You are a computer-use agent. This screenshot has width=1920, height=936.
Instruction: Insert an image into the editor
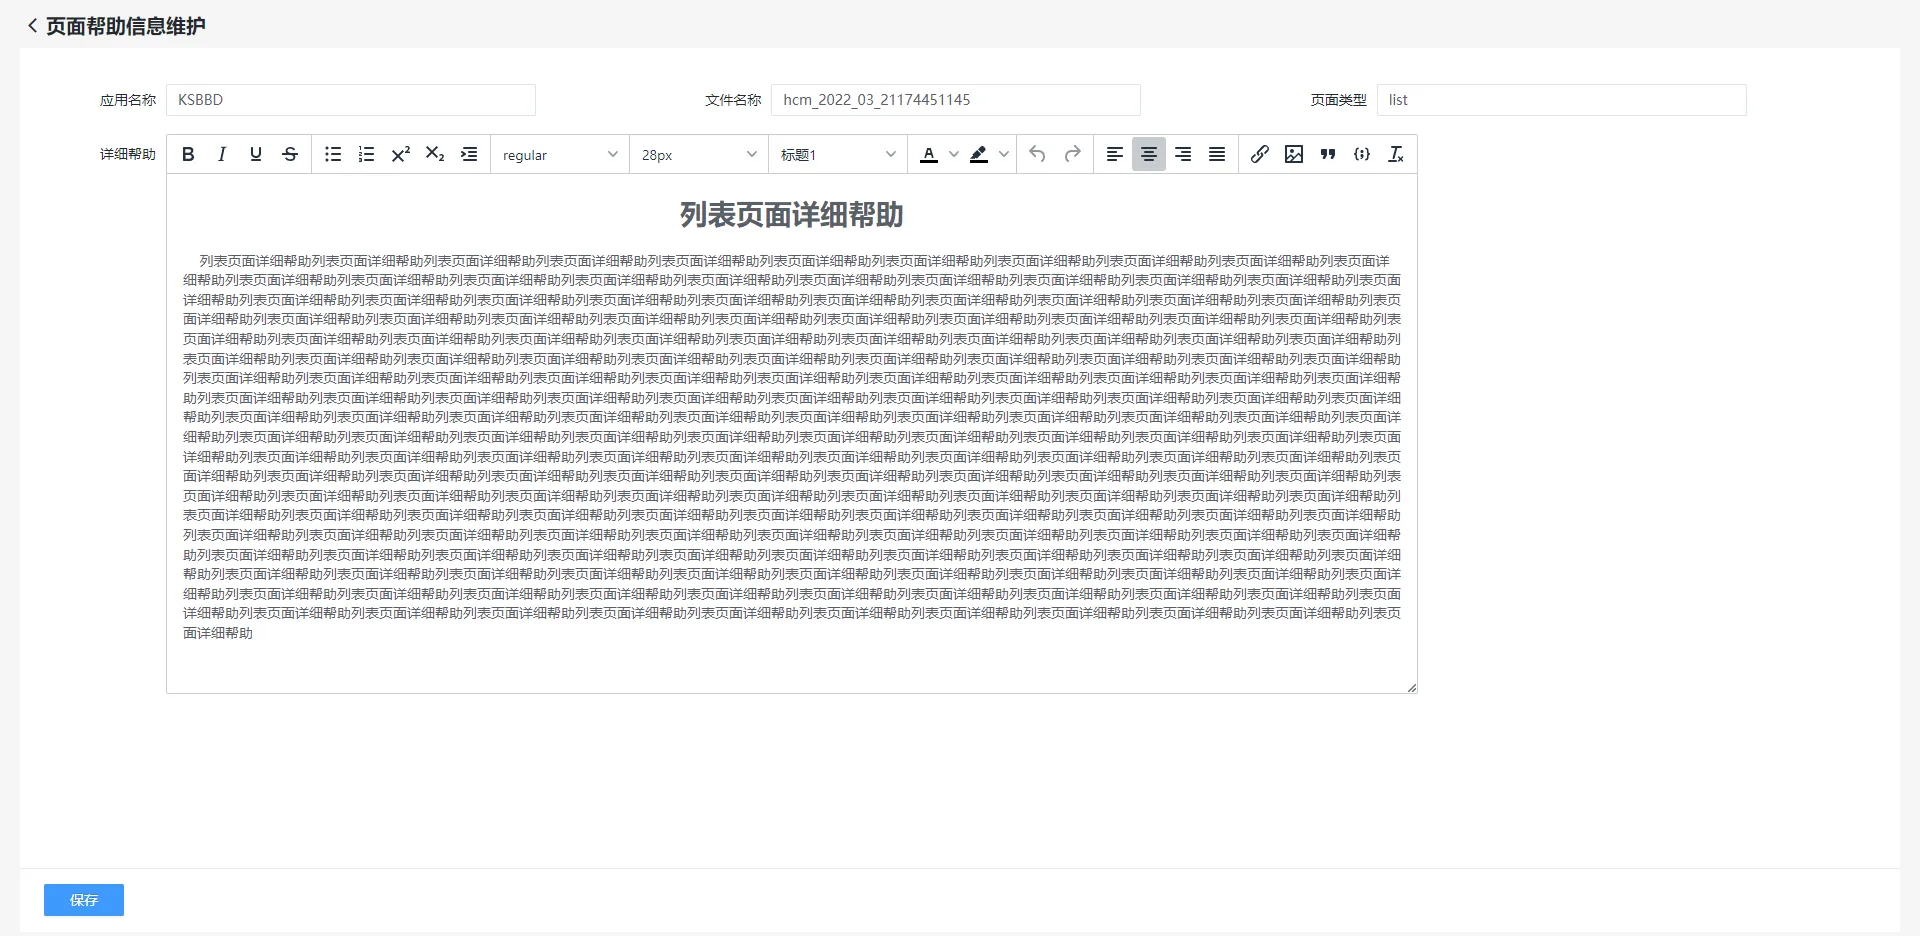[x=1294, y=154]
